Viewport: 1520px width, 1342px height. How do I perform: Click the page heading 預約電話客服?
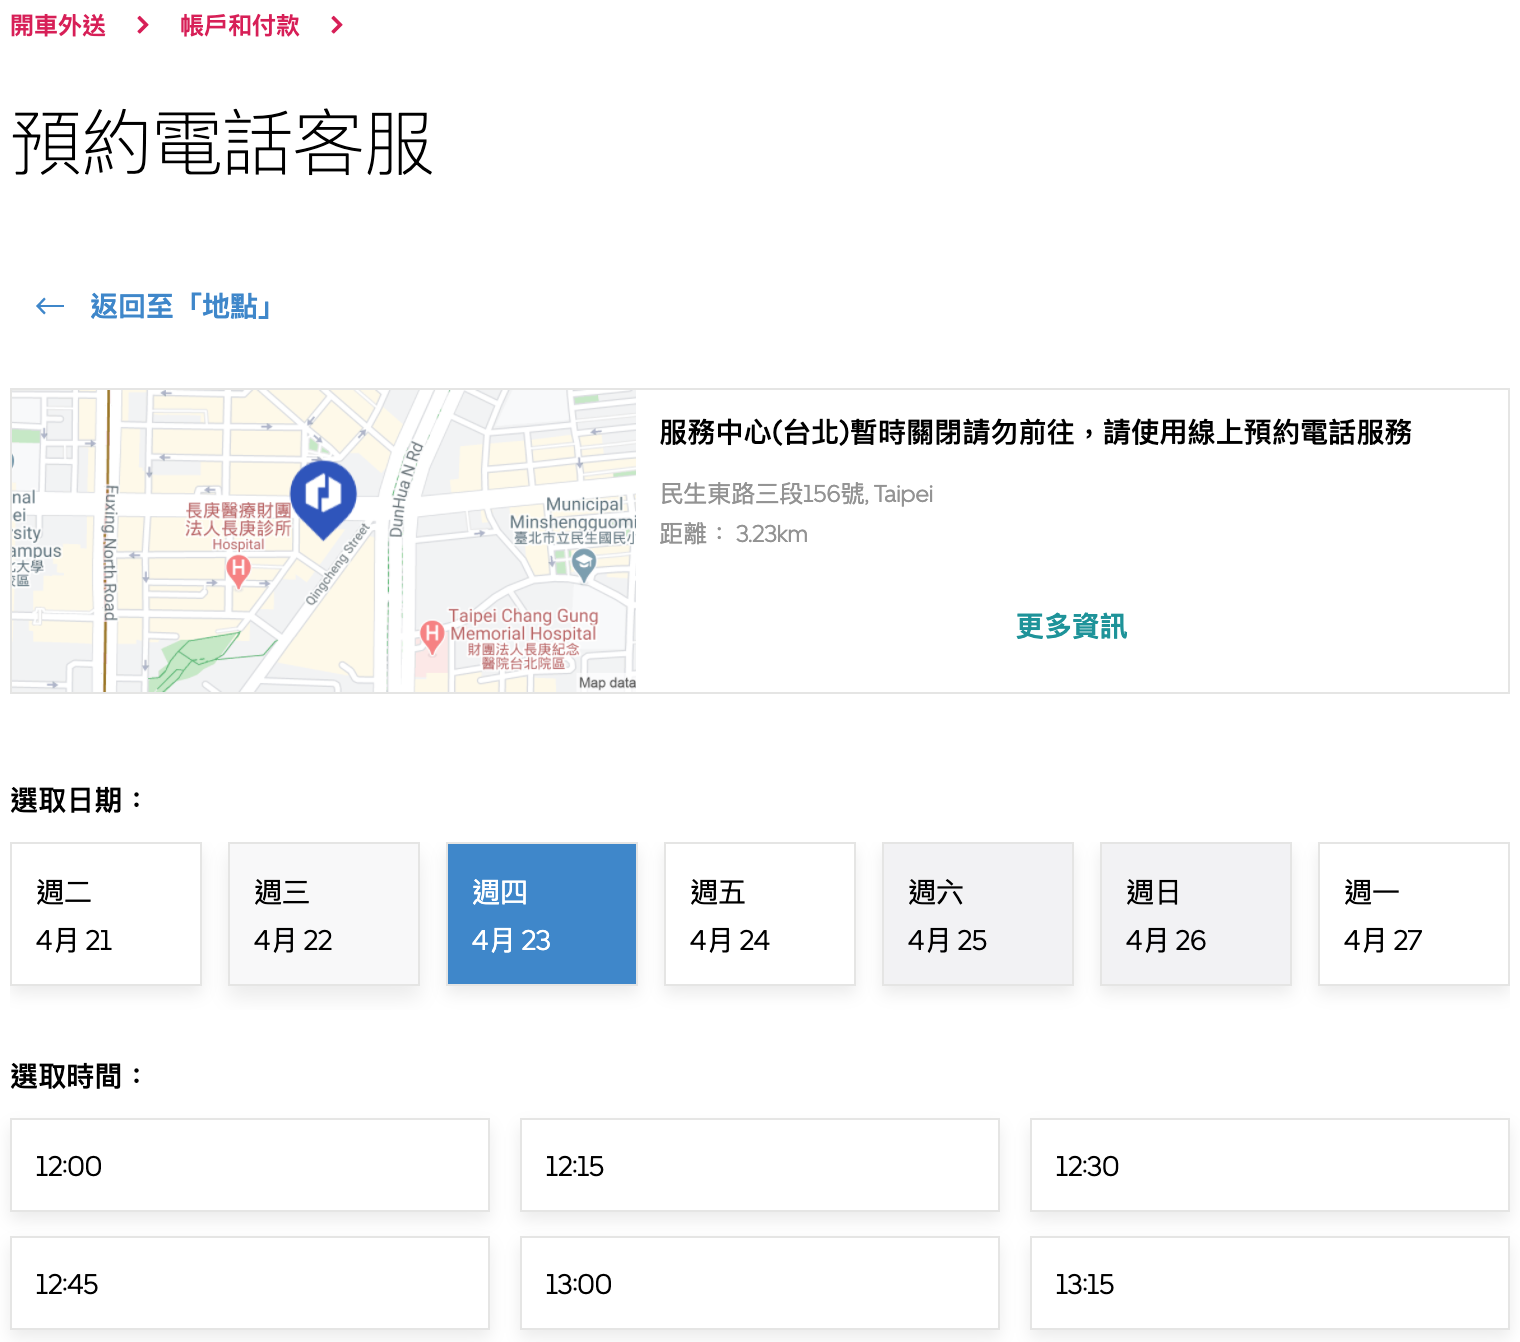coord(222,143)
